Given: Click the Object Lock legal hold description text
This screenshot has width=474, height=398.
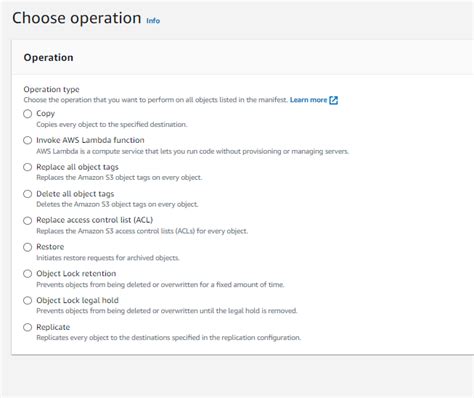Looking at the screenshot, I should pyautogui.click(x=167, y=311).
